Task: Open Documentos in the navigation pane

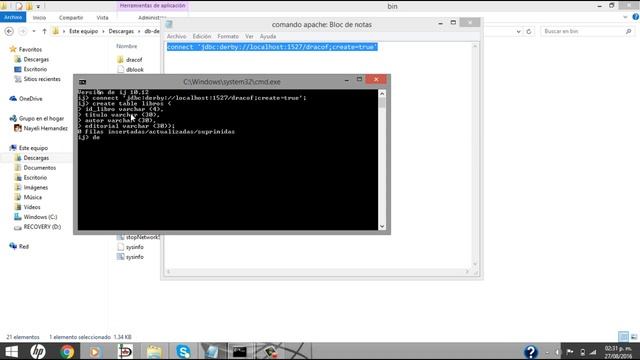Action: click(x=40, y=168)
